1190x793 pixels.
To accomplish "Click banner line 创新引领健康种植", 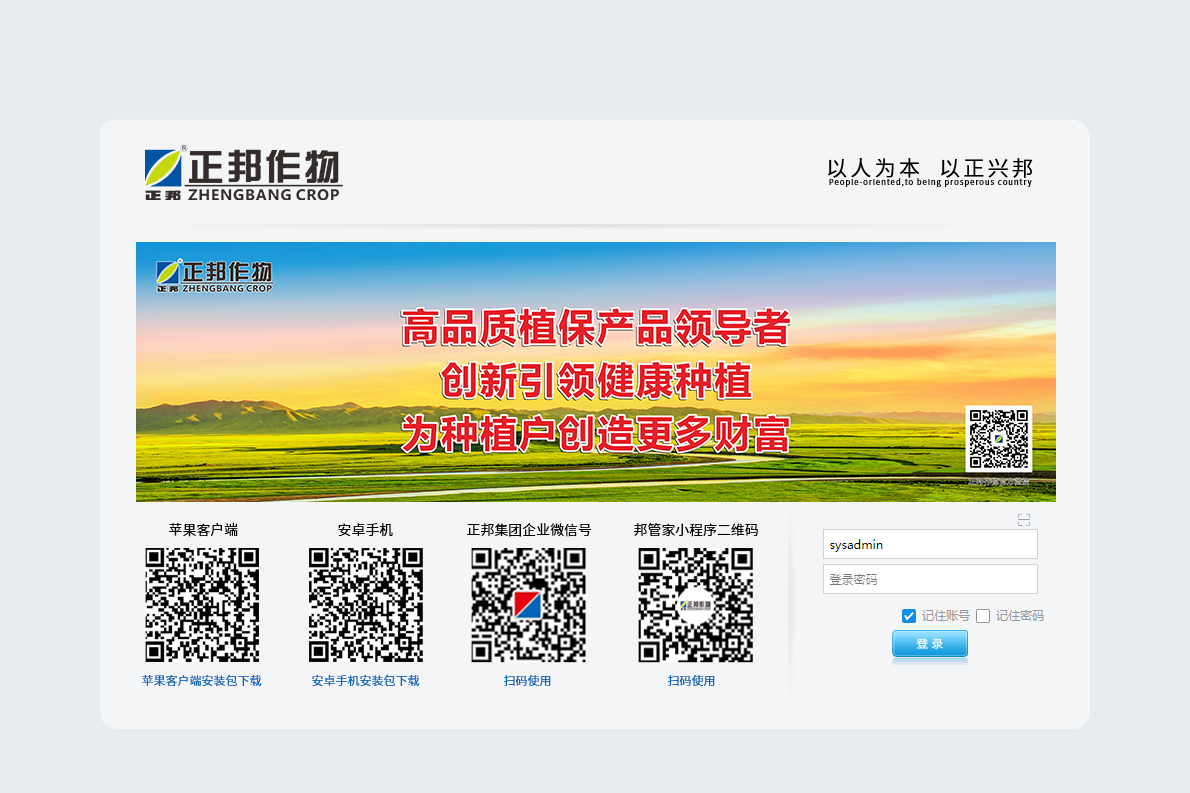I will 596,381.
